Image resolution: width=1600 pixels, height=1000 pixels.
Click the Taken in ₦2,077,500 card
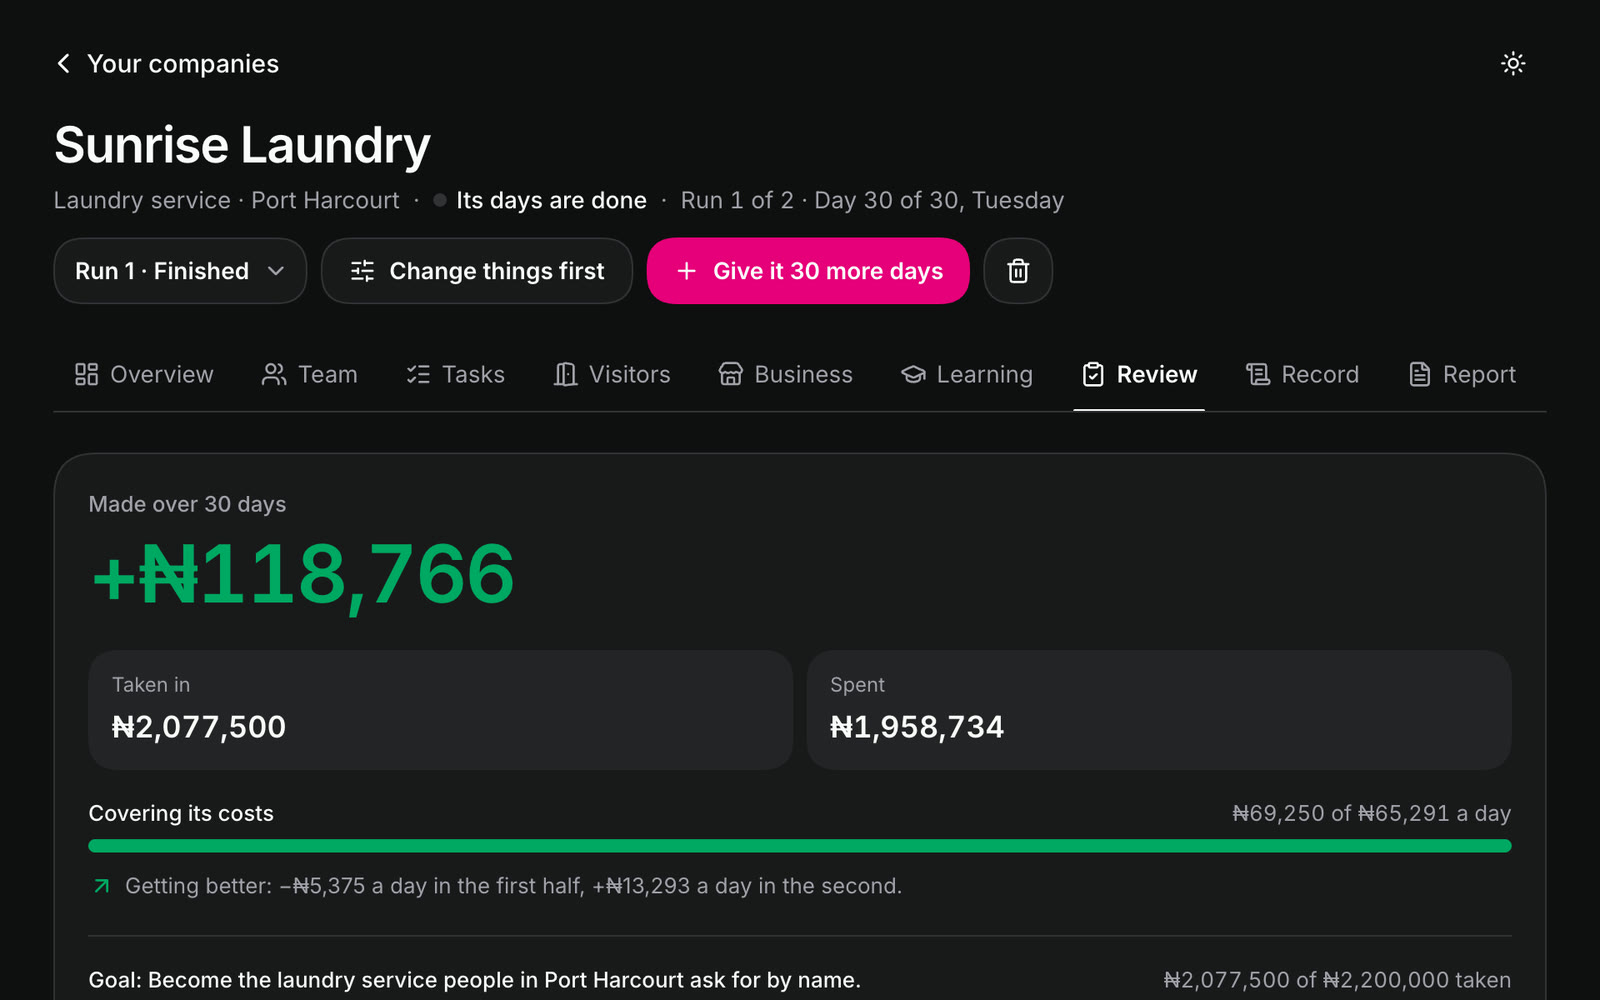click(441, 710)
